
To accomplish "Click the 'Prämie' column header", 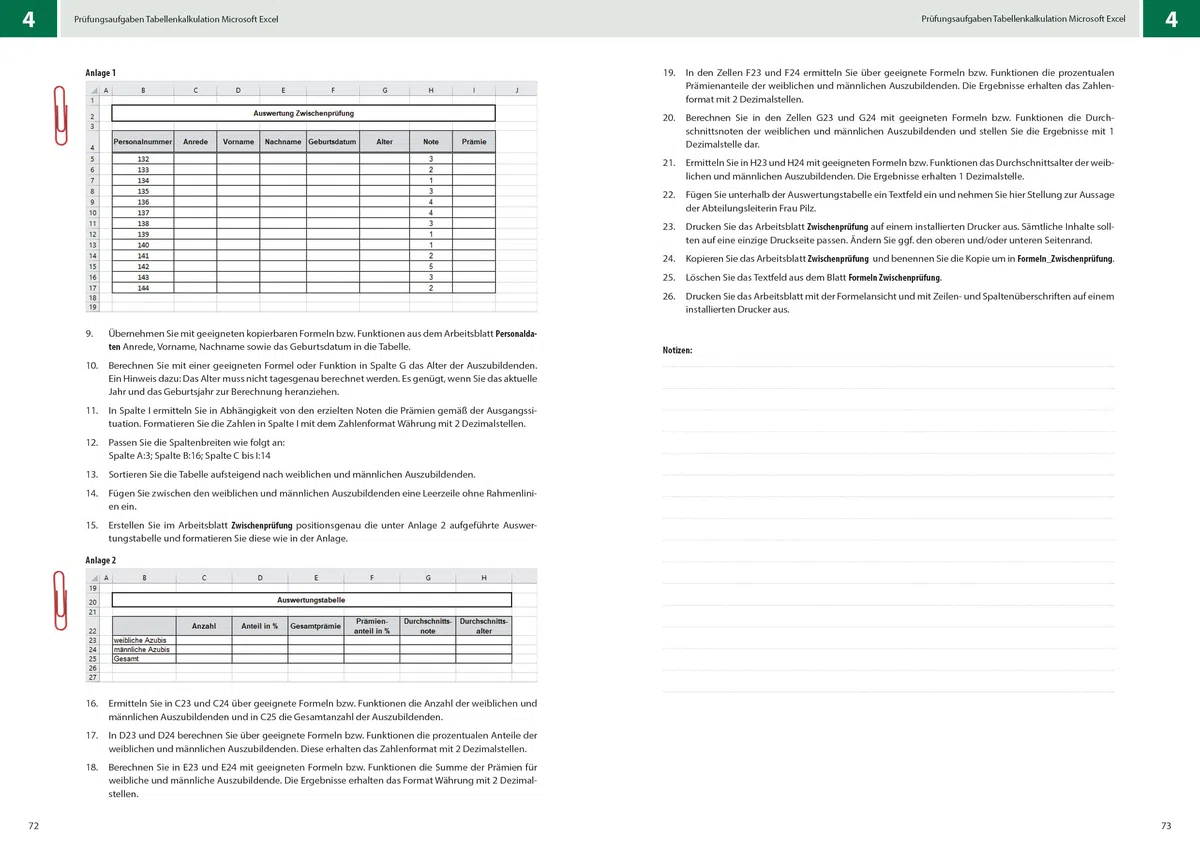I will (474, 142).
